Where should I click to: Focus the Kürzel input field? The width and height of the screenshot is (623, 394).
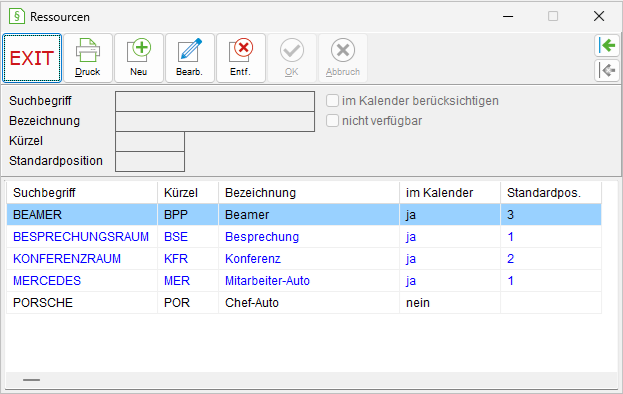coord(150,141)
